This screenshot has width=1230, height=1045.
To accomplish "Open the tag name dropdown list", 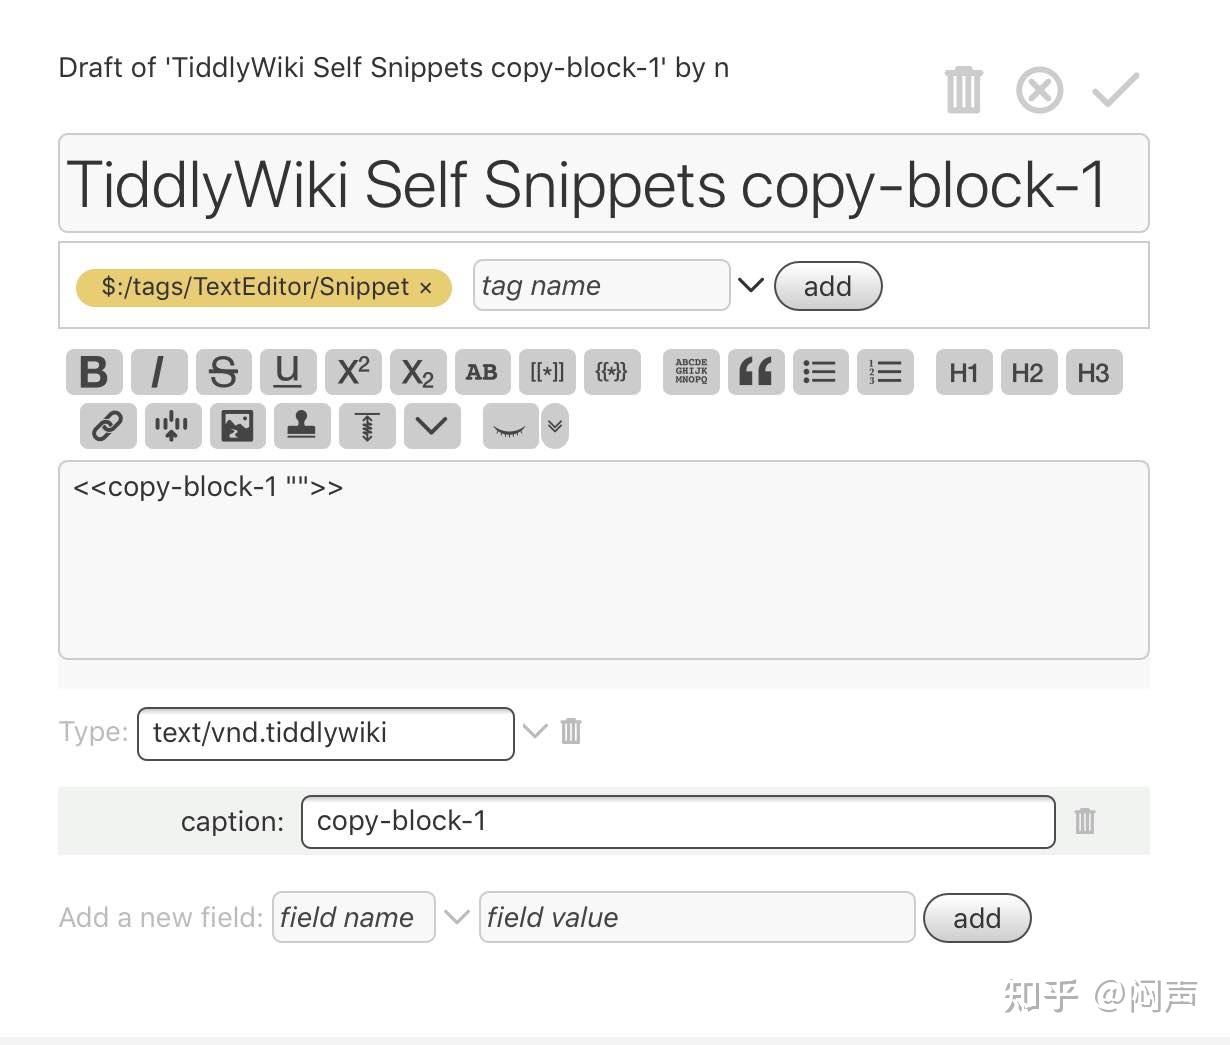I will pyautogui.click(x=750, y=286).
